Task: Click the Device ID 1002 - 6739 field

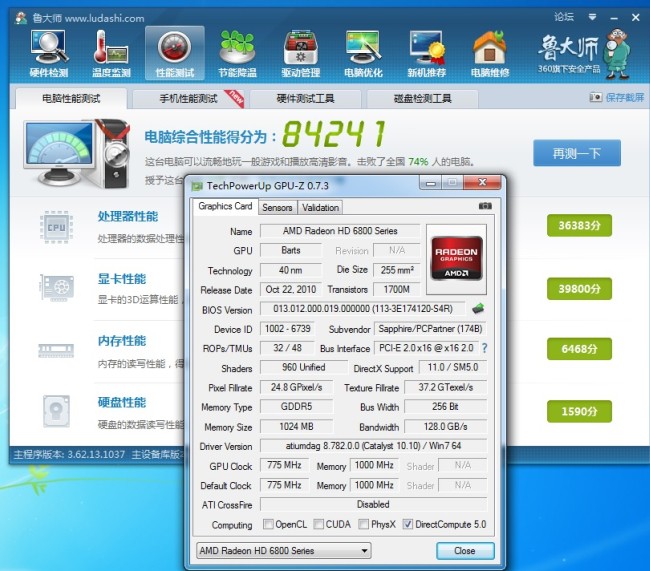Action: (x=287, y=329)
